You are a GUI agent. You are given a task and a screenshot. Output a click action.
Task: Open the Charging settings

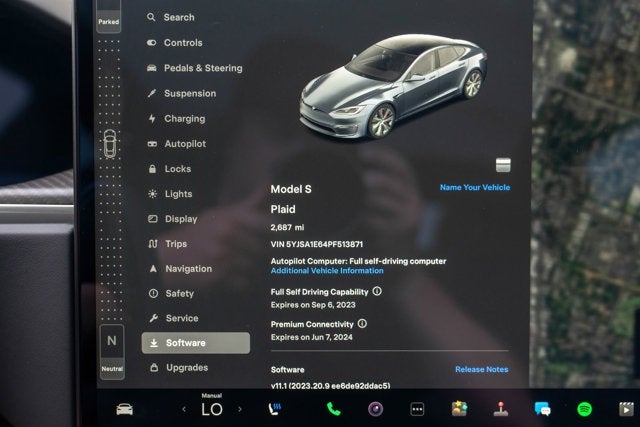177,119
